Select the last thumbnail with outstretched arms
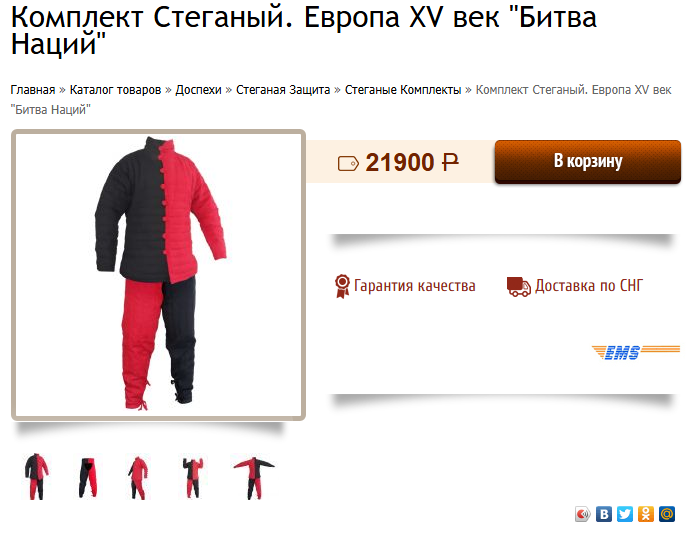 click(x=254, y=478)
